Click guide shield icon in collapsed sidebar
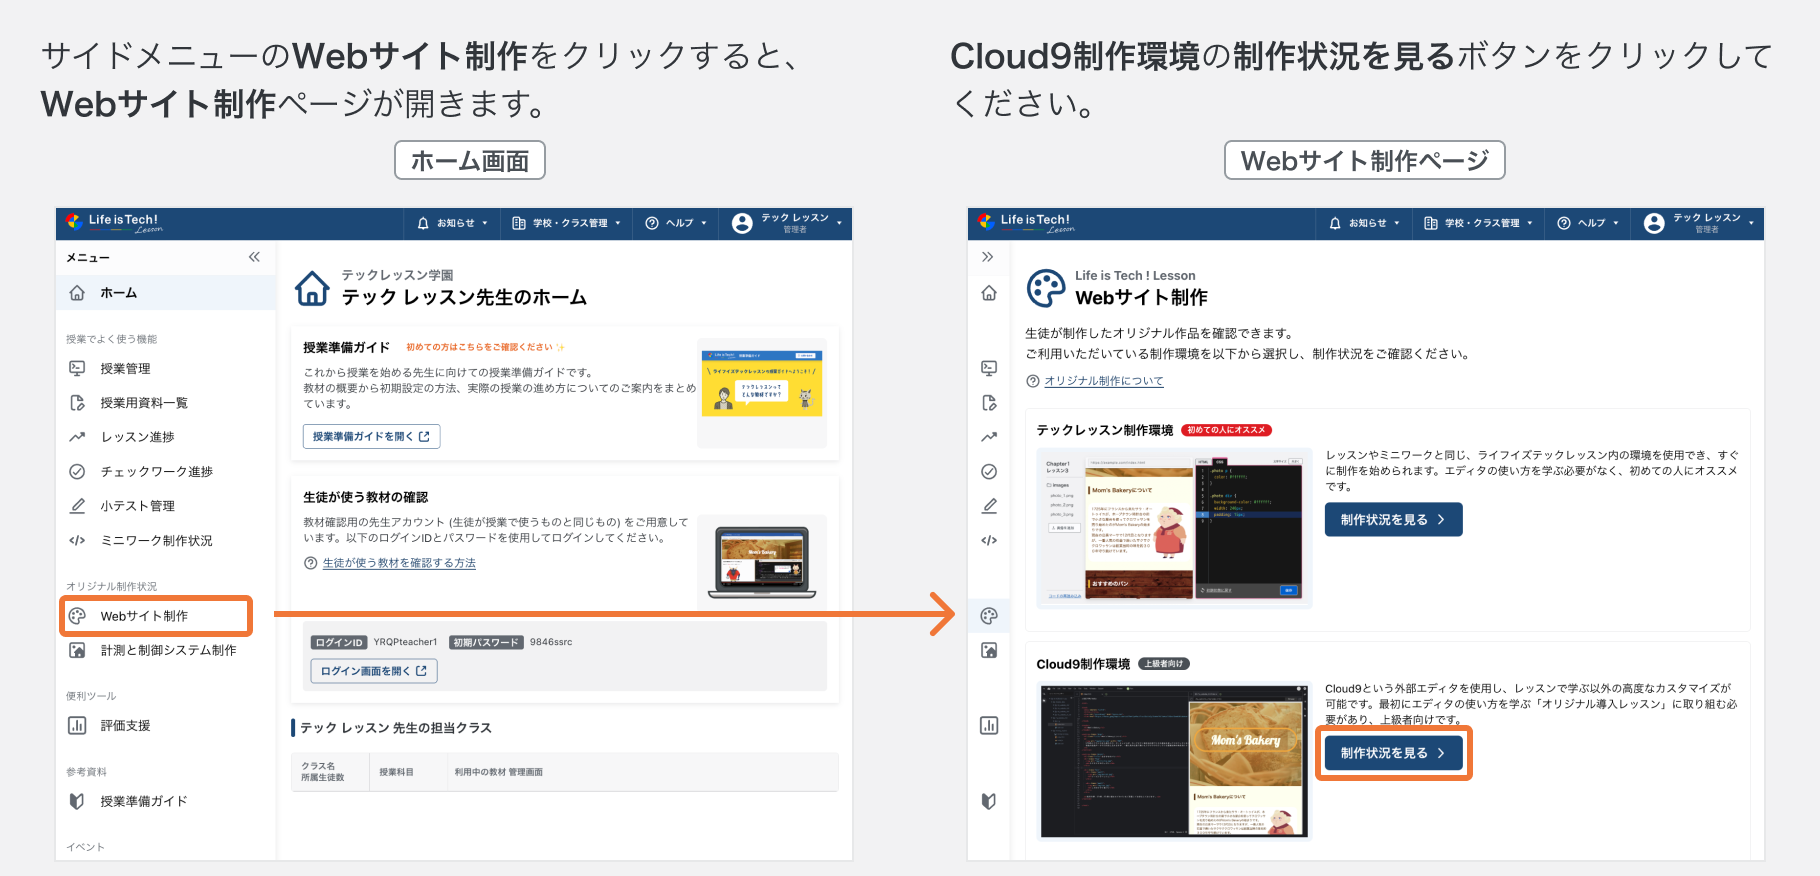 tap(989, 801)
